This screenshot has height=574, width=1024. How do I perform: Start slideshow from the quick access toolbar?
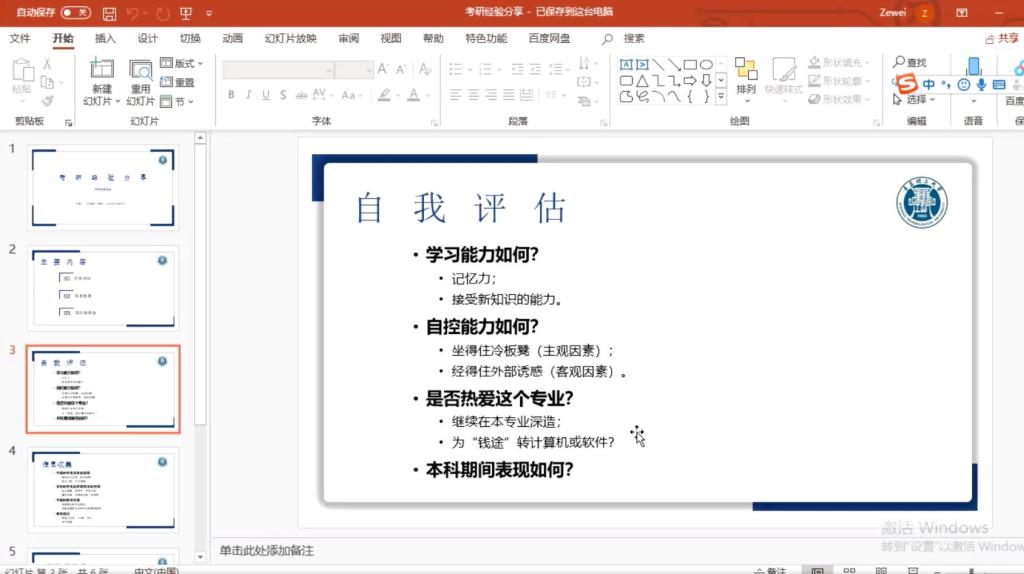186,13
